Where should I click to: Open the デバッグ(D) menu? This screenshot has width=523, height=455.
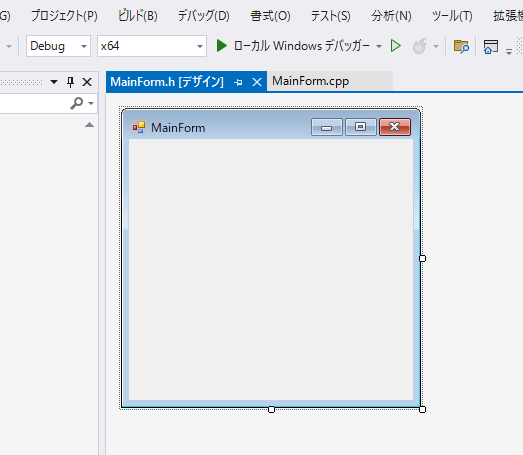coord(203,16)
